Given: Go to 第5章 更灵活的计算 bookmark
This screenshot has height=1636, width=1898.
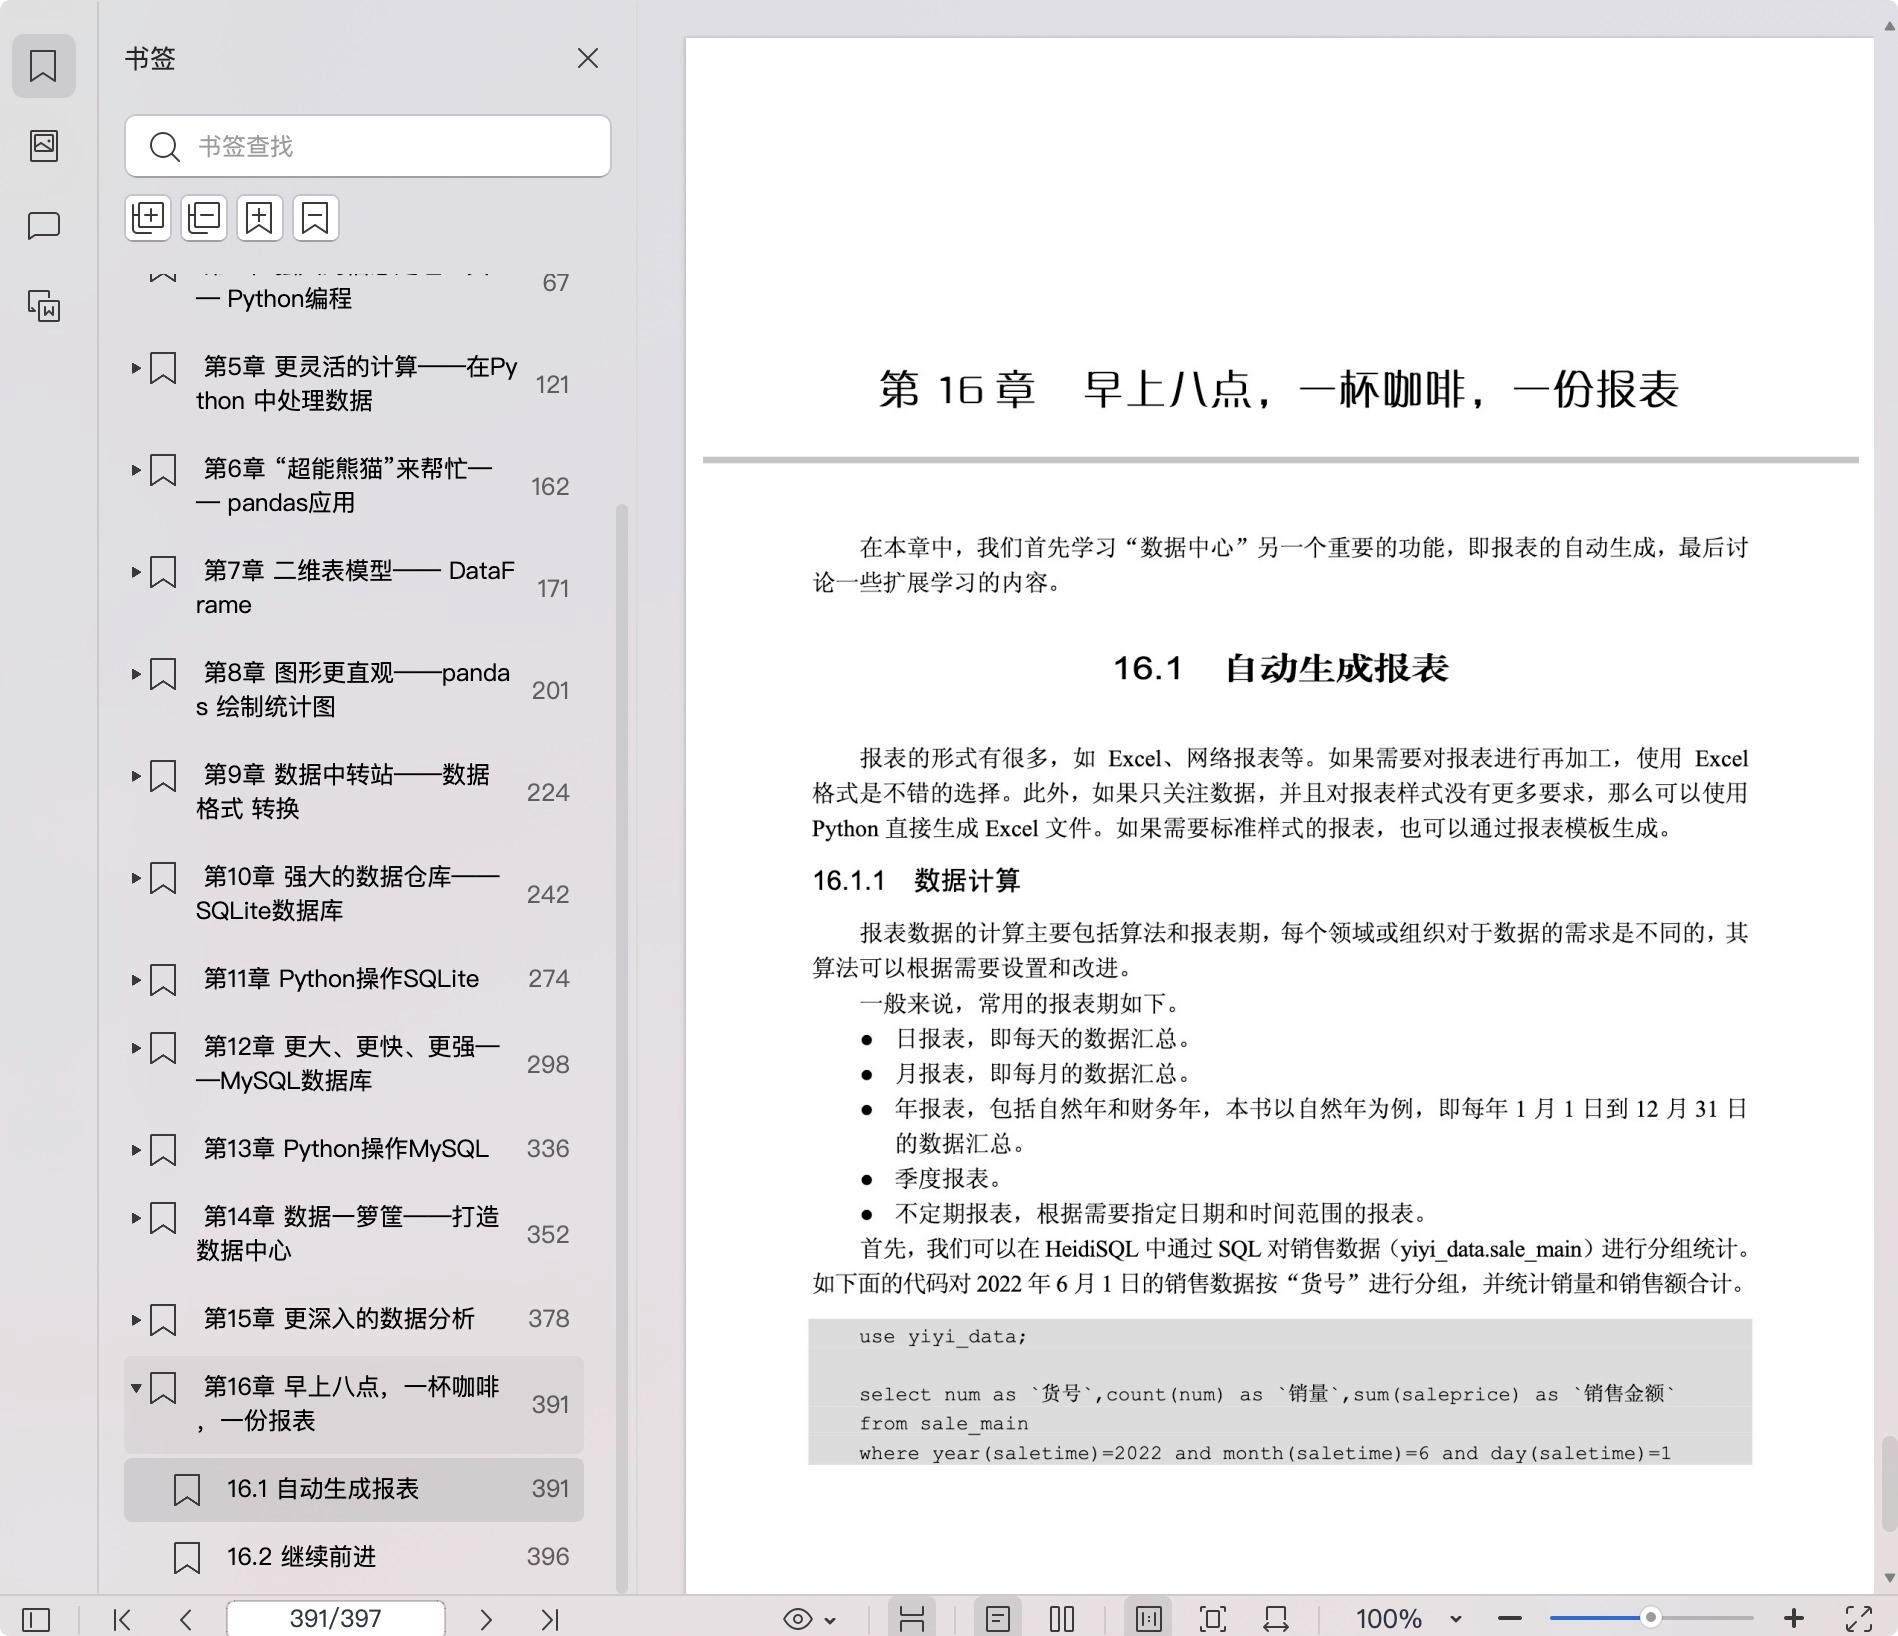Looking at the screenshot, I should click(x=356, y=384).
